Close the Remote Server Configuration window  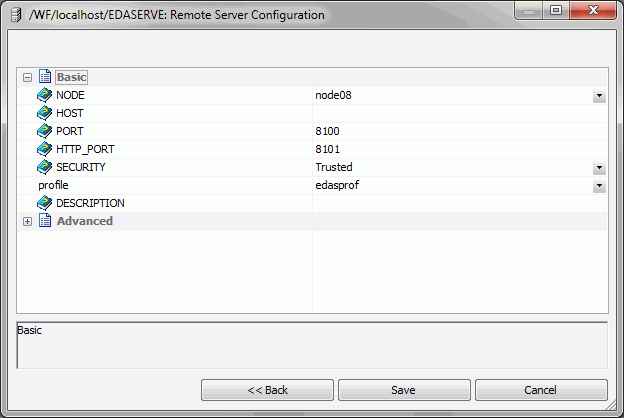593,11
